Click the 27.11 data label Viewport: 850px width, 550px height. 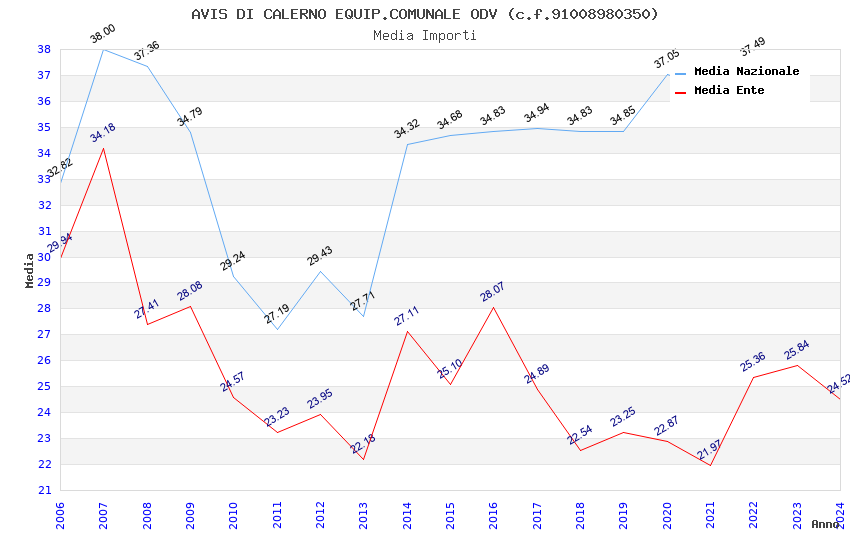407,316
